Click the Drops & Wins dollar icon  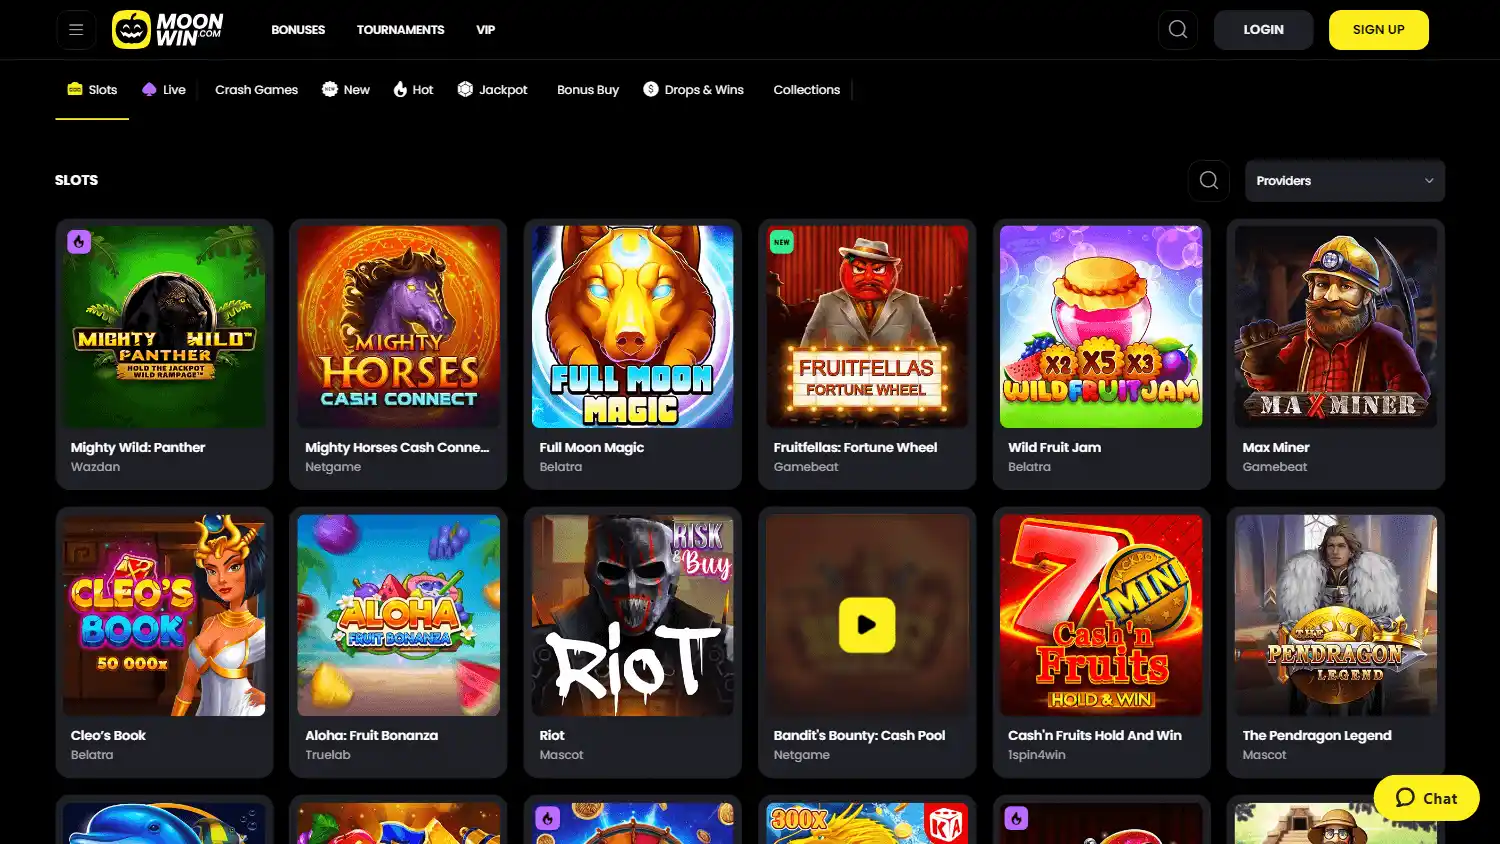point(651,89)
